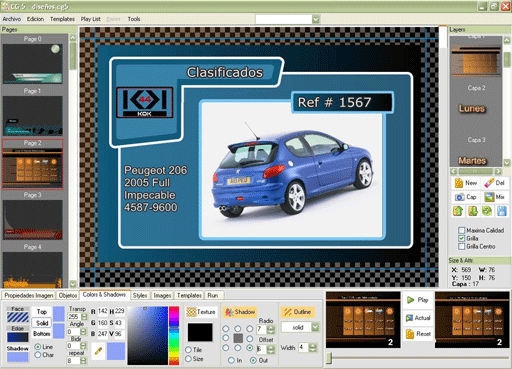Click the New layer icon button

(x=466, y=183)
